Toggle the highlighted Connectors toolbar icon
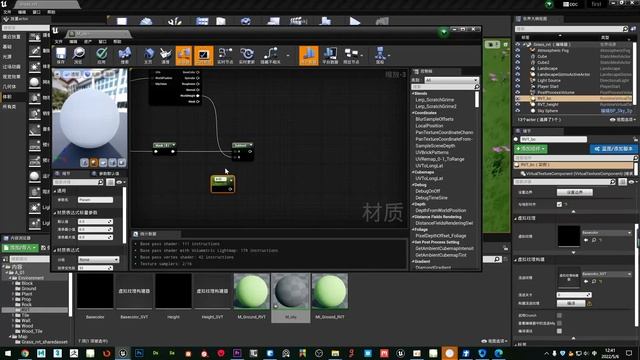Image resolution: width=640 pixels, height=360 pixels. 184,56
